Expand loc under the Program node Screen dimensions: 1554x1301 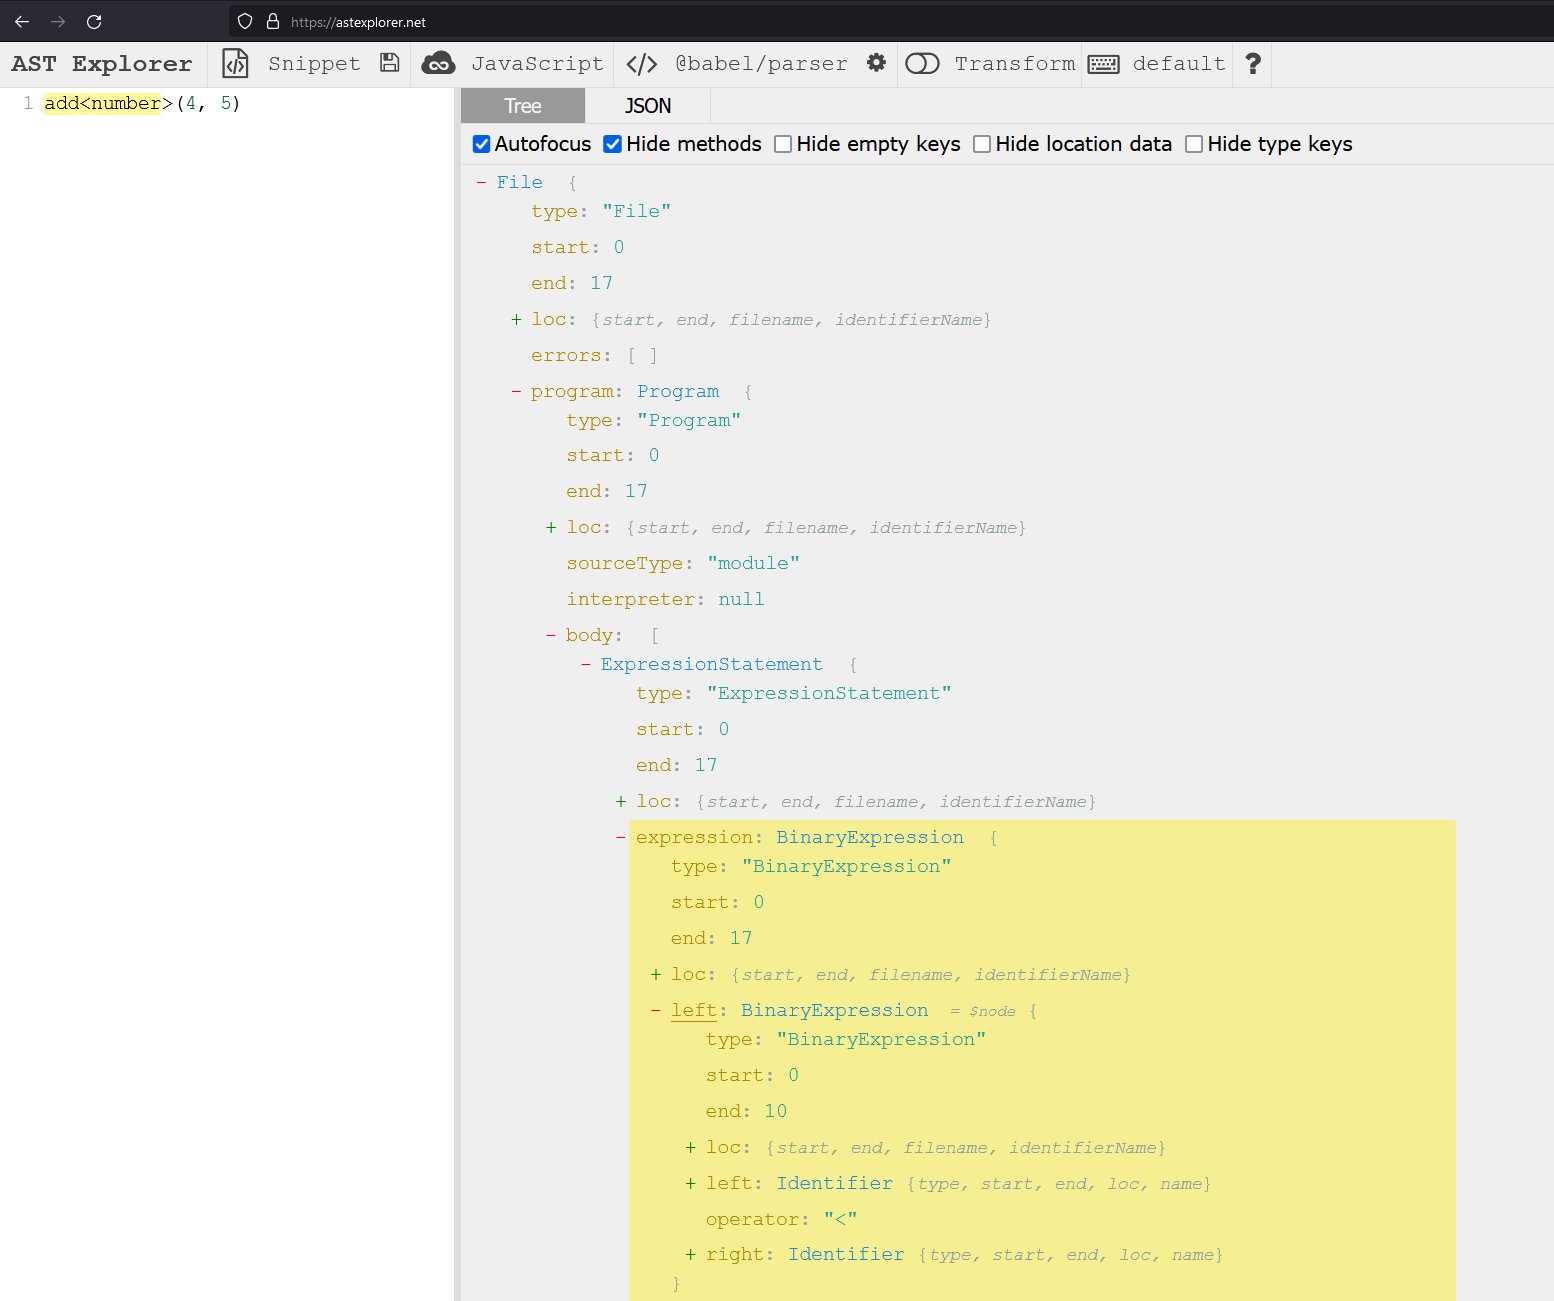pyautogui.click(x=551, y=527)
